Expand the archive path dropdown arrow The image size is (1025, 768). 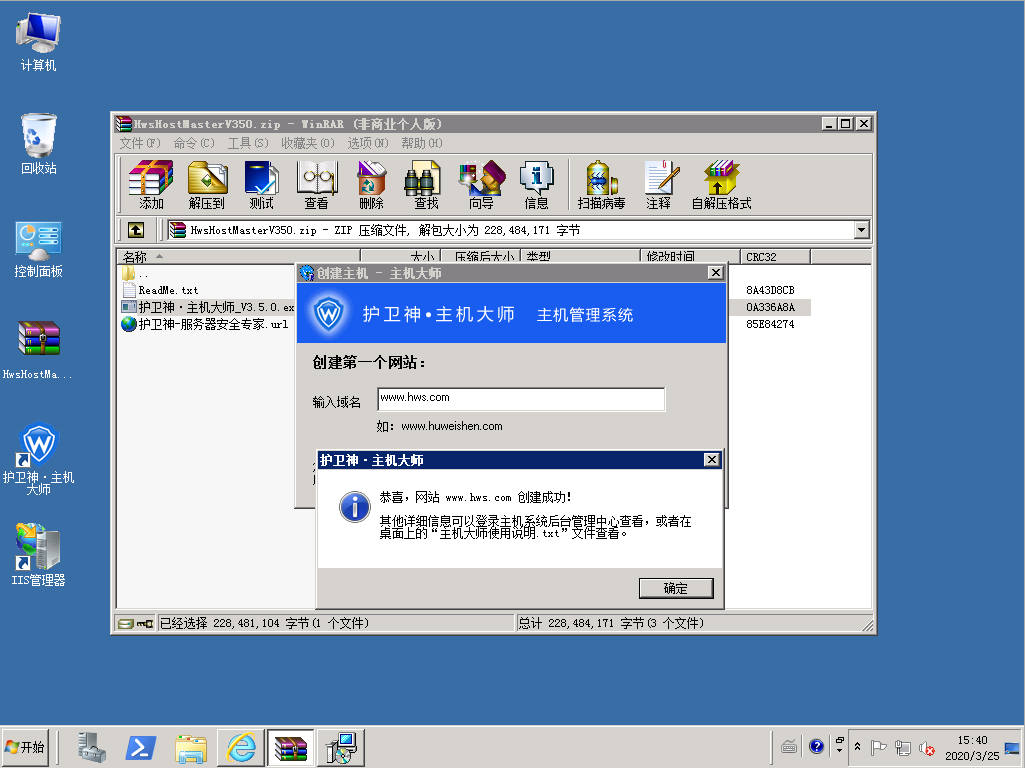862,230
